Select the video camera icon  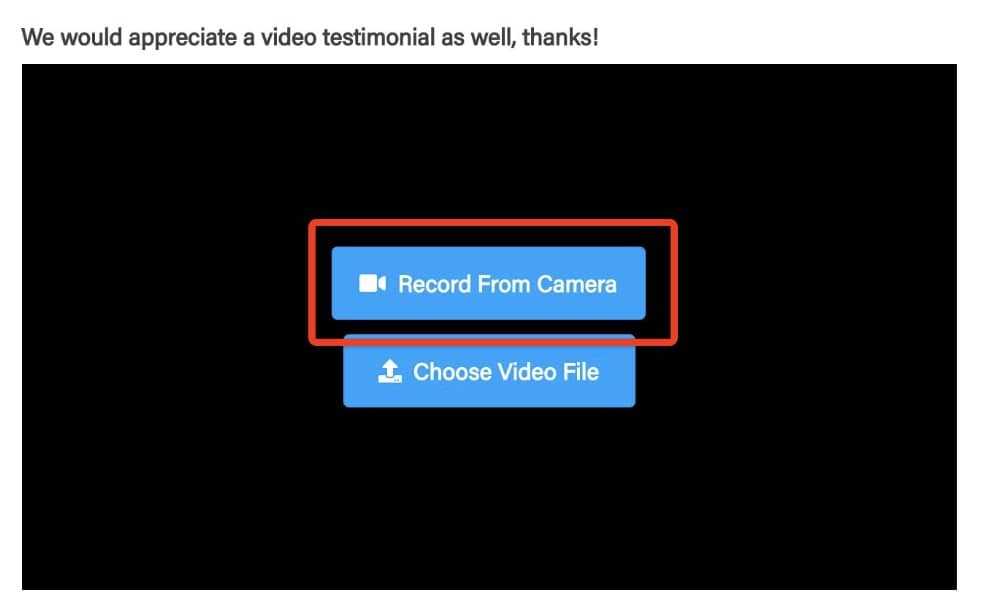(372, 283)
